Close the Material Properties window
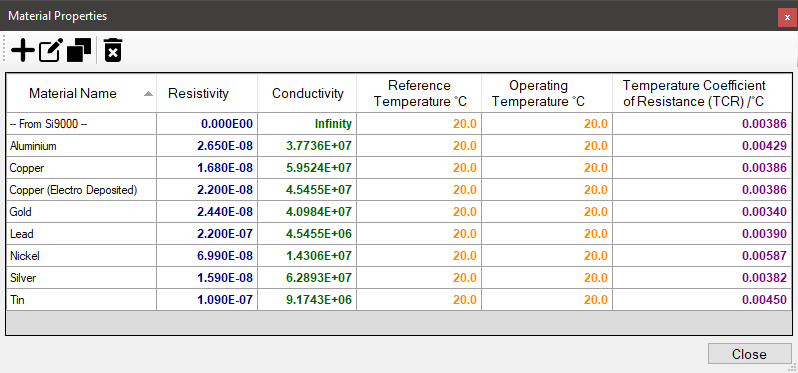Image resolution: width=798 pixels, height=373 pixels. click(787, 17)
